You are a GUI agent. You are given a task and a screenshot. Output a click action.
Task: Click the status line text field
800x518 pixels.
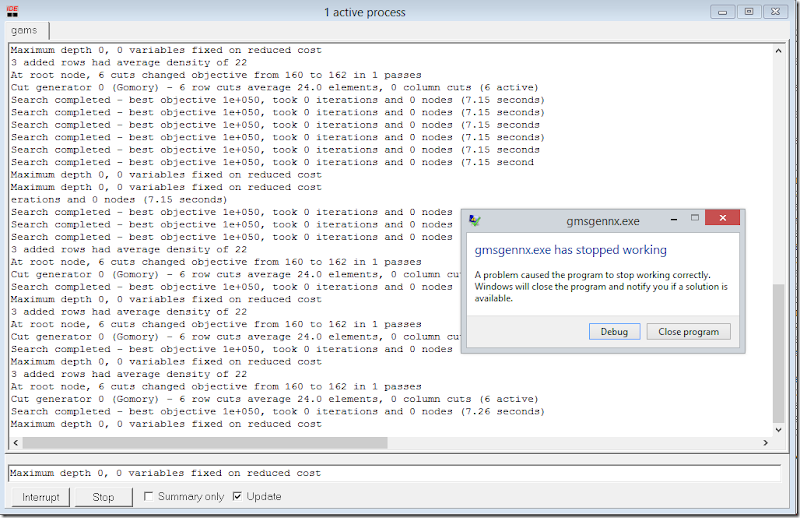pos(394,473)
